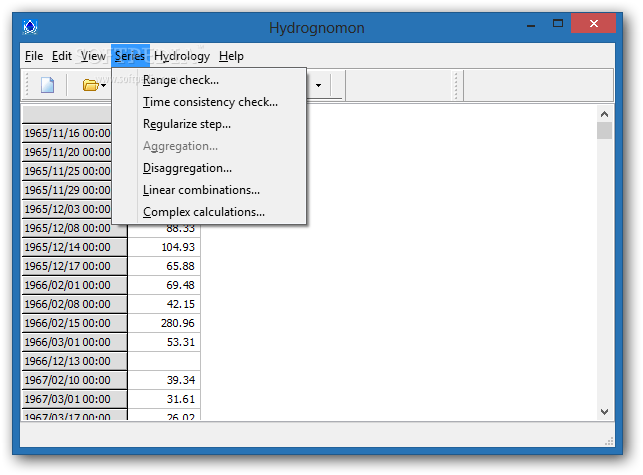Image resolution: width=643 pixels, height=475 pixels.
Task: Select row header 1965/12/08 00:00
Action: [75, 228]
